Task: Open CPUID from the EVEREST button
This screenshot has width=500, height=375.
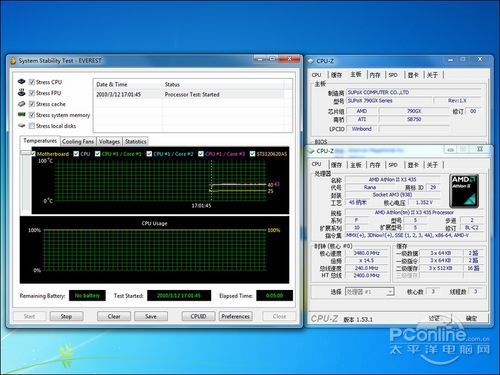Action: click(198, 316)
